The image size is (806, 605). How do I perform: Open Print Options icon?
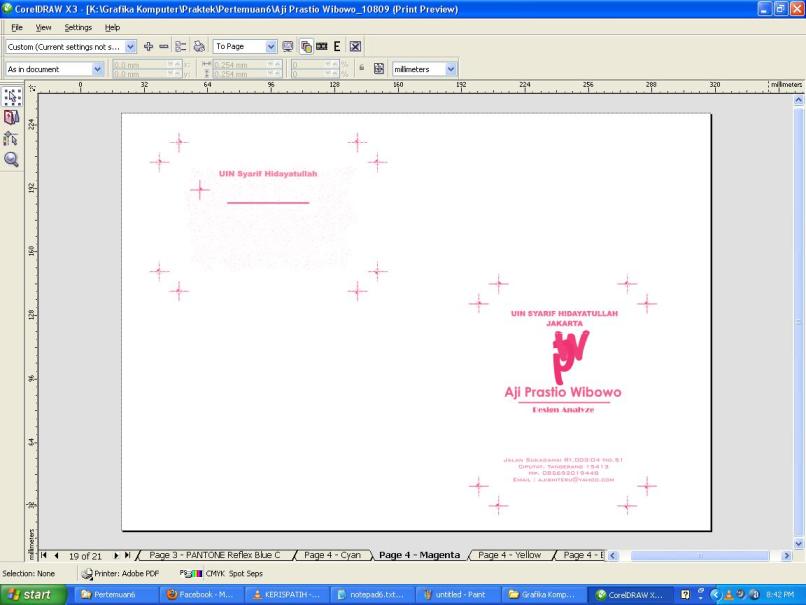(x=181, y=47)
